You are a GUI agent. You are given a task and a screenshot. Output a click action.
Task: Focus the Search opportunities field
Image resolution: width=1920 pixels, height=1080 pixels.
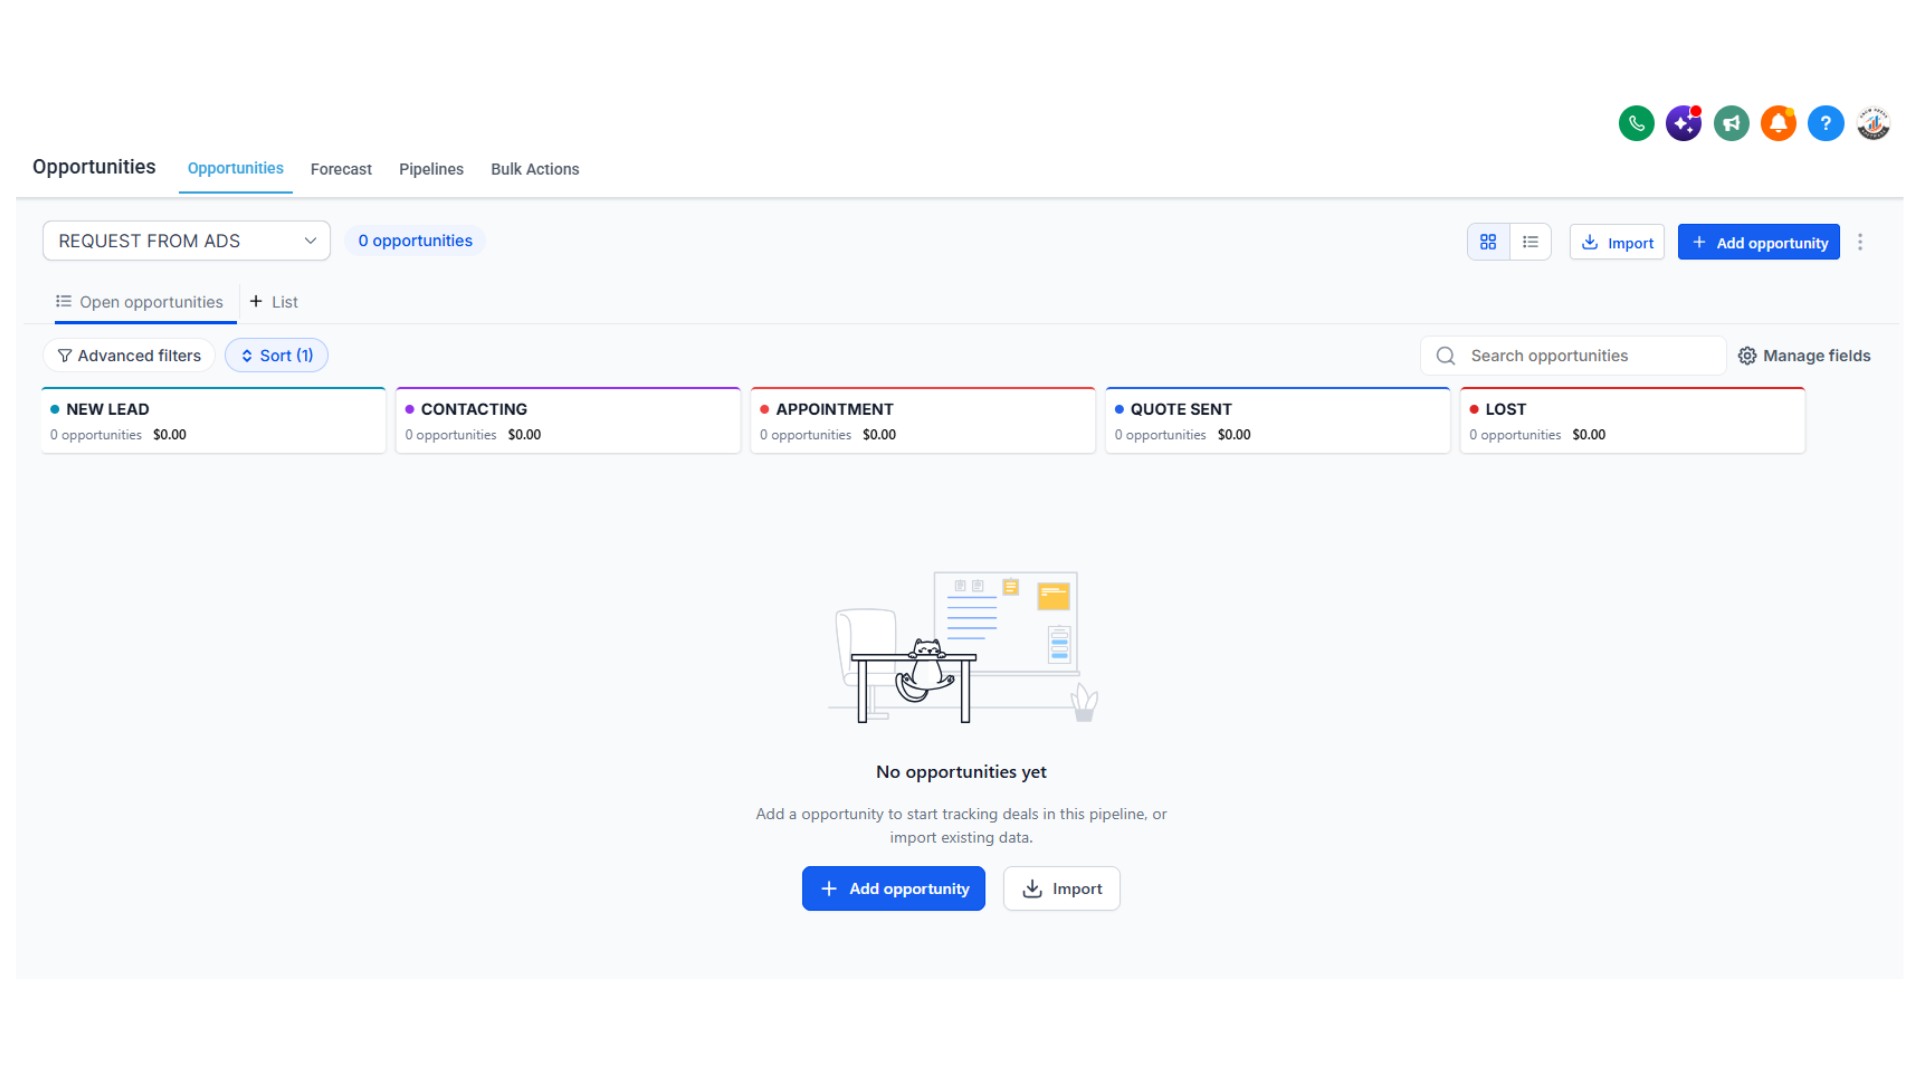tap(1574, 356)
